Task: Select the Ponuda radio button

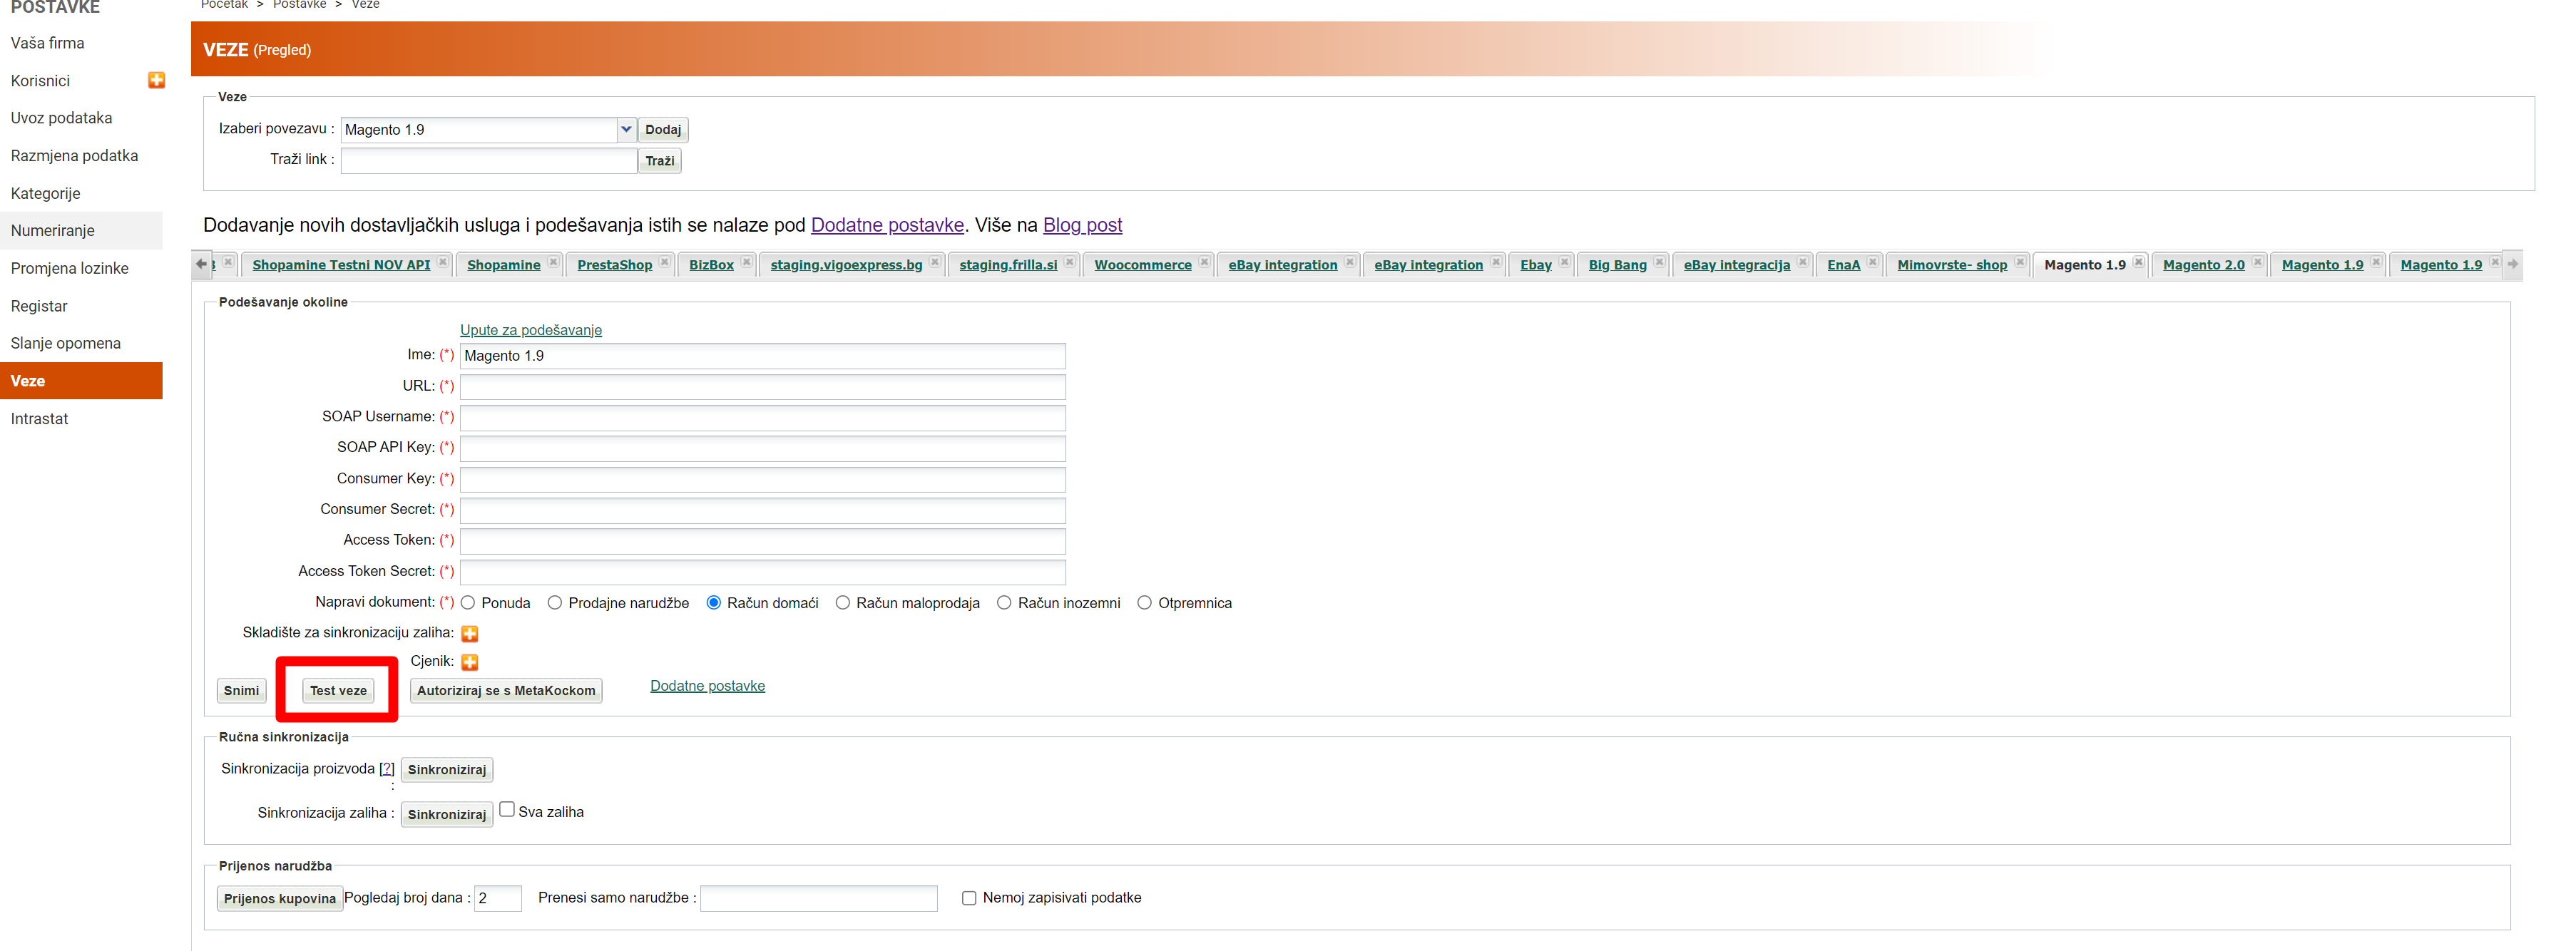Action: tap(468, 603)
